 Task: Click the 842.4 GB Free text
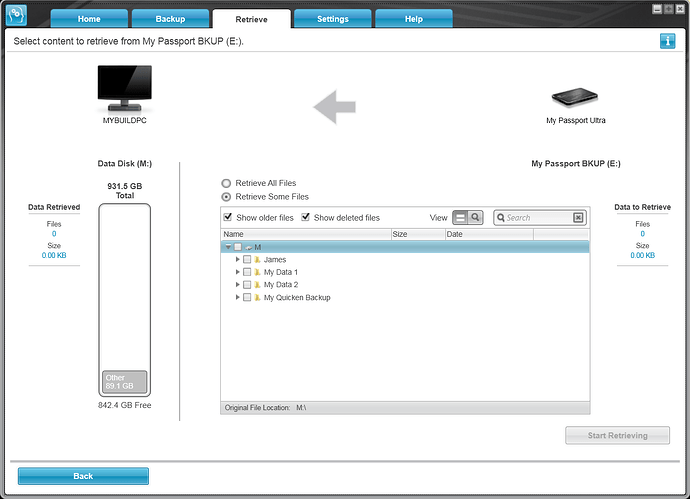125,405
